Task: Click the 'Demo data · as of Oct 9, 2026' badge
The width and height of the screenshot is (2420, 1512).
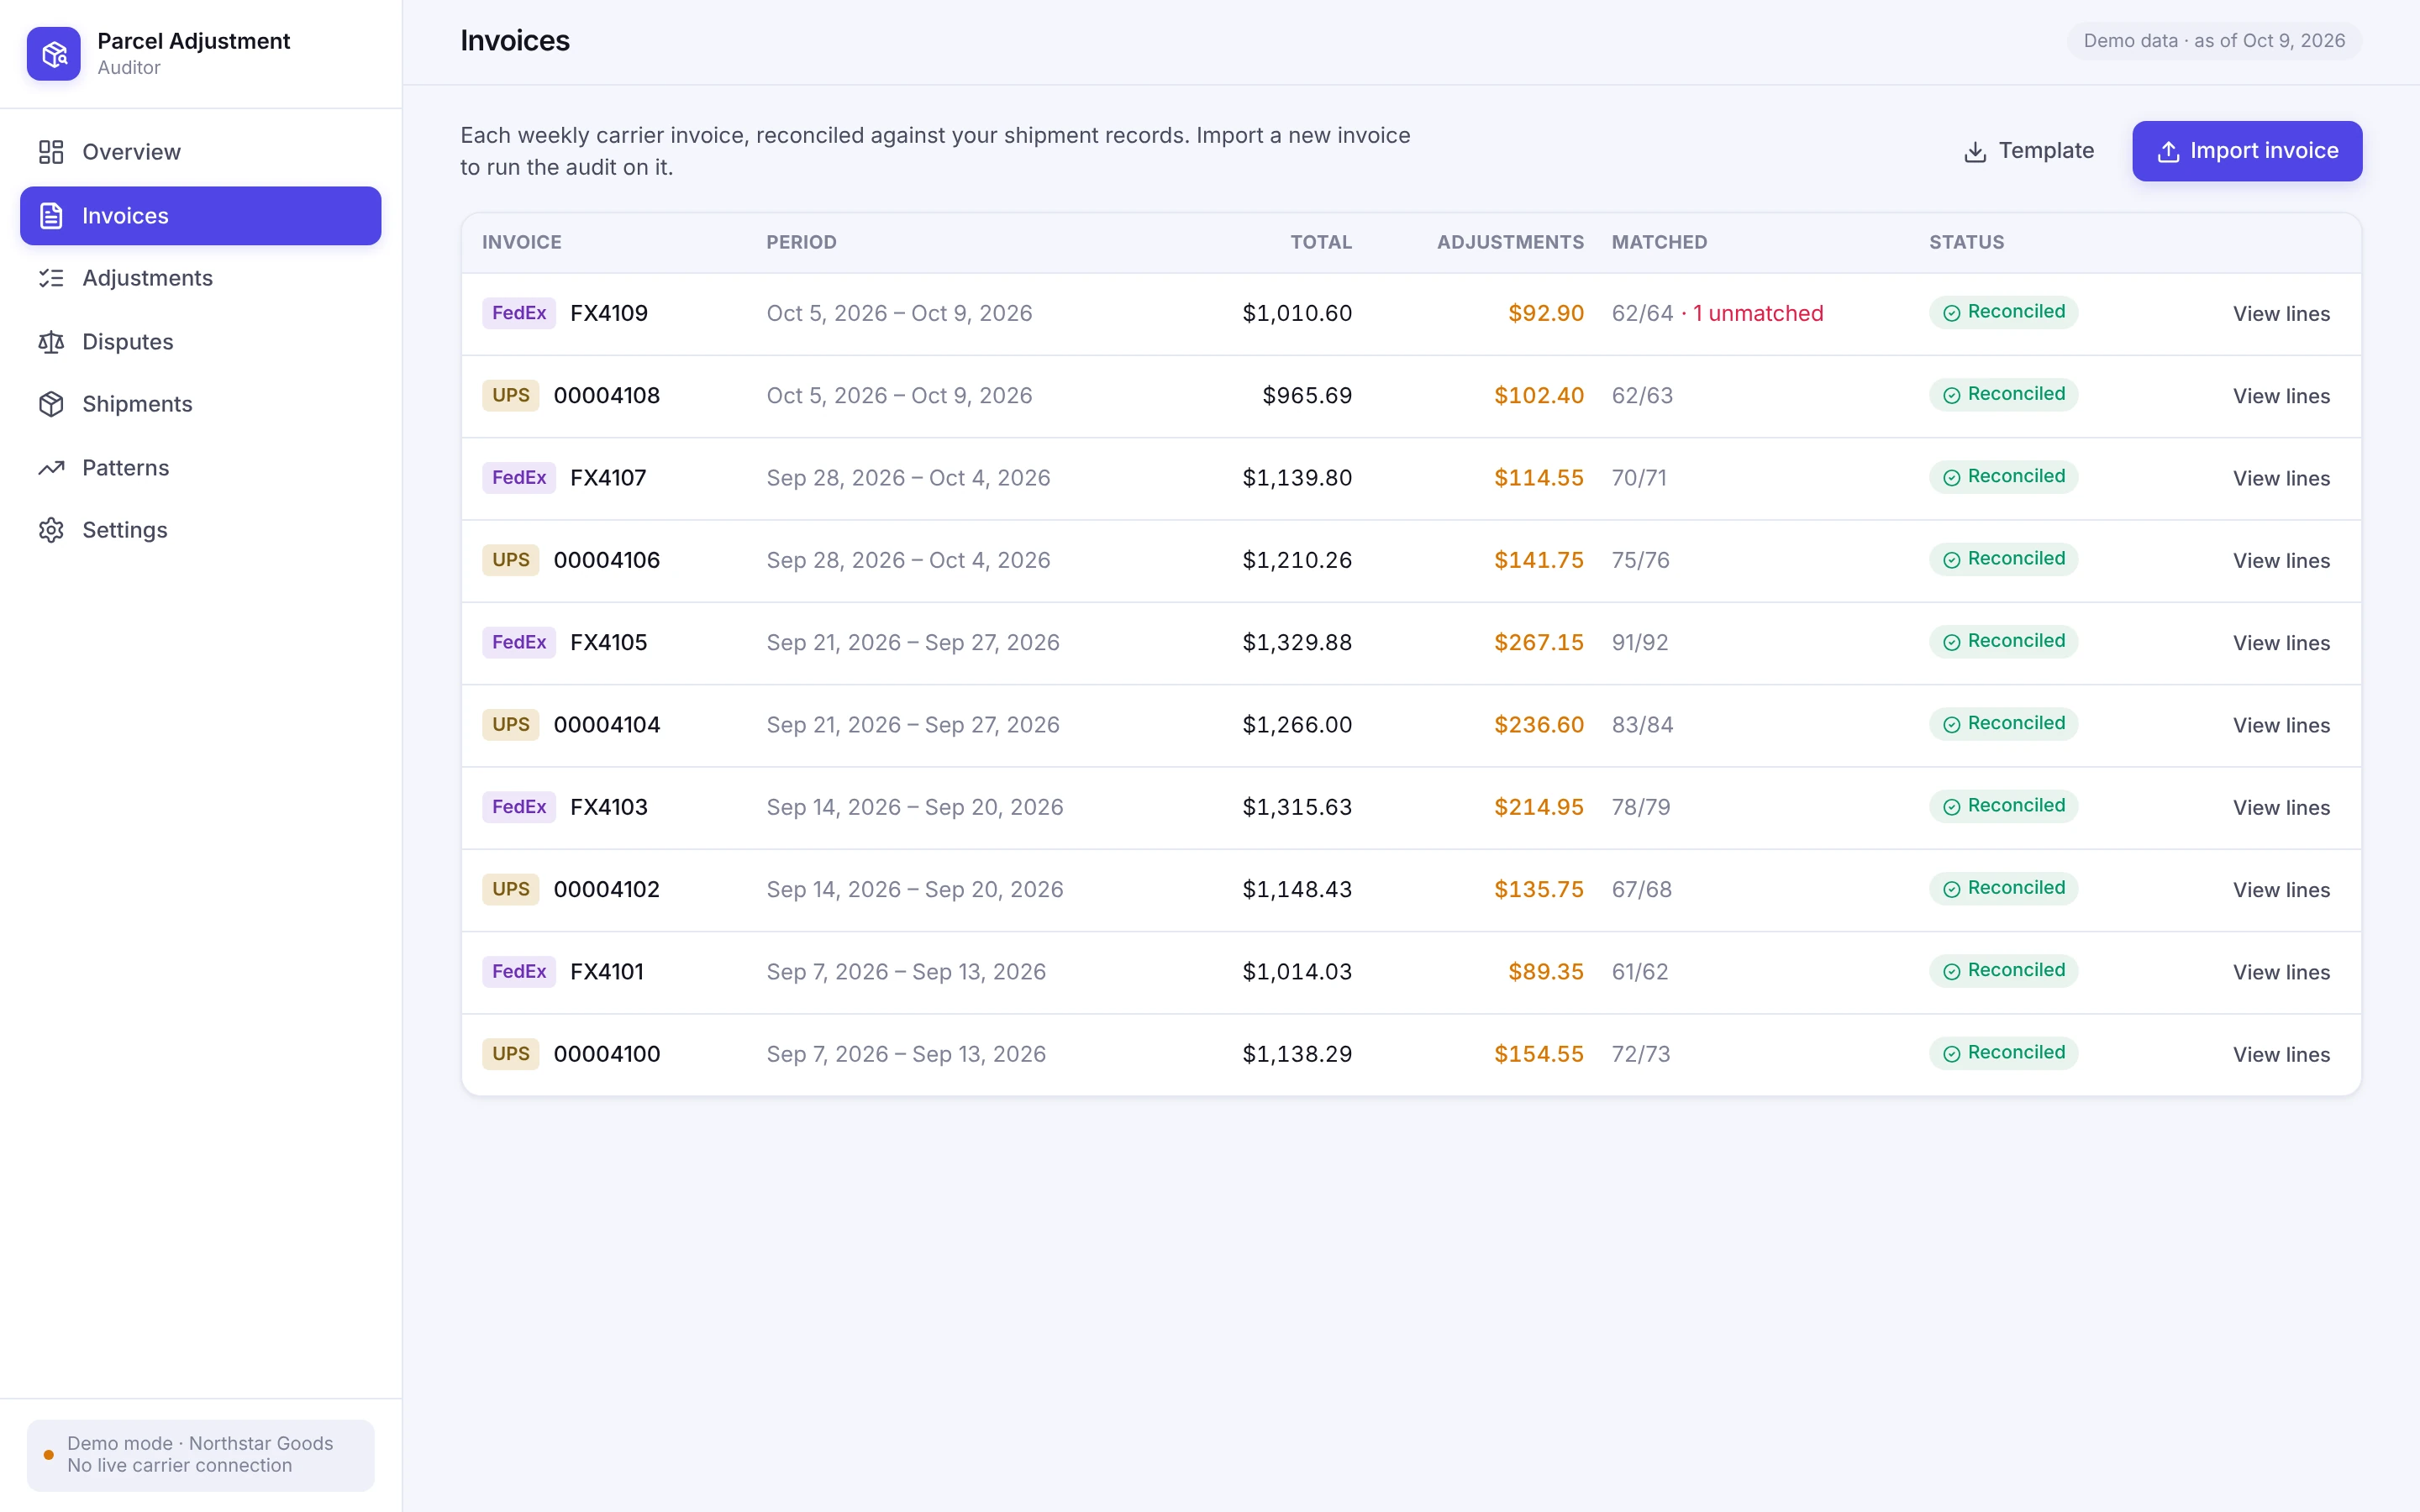Action: click(x=2214, y=41)
